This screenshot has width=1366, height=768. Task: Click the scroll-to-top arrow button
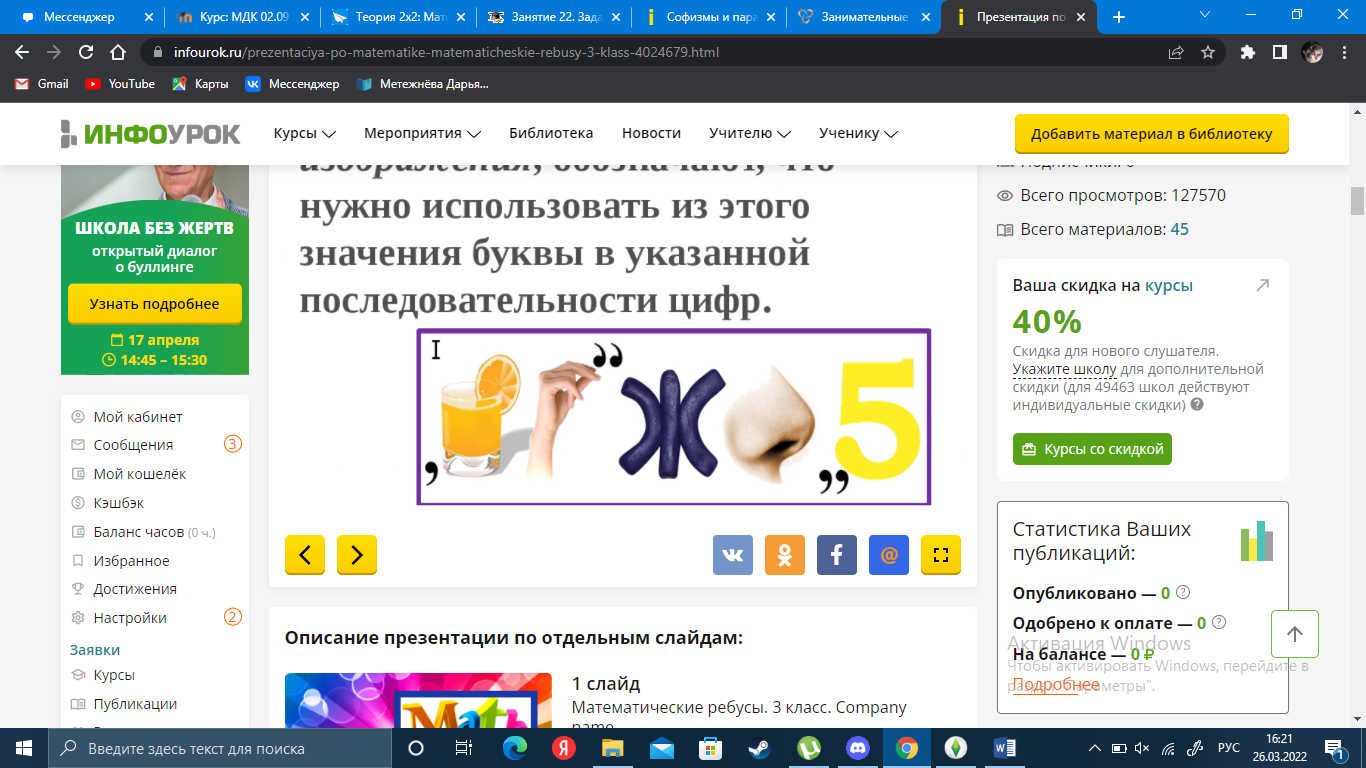point(1295,634)
